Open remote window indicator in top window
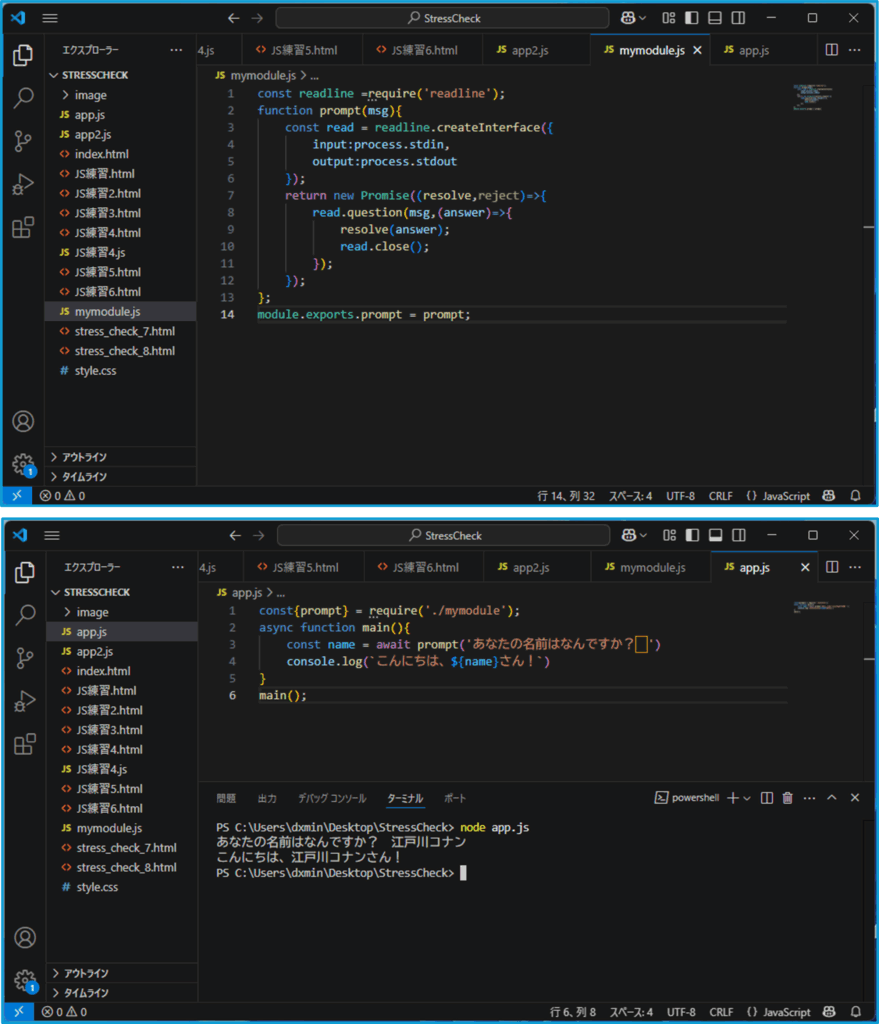879x1024 pixels. pyautogui.click(x=17, y=496)
